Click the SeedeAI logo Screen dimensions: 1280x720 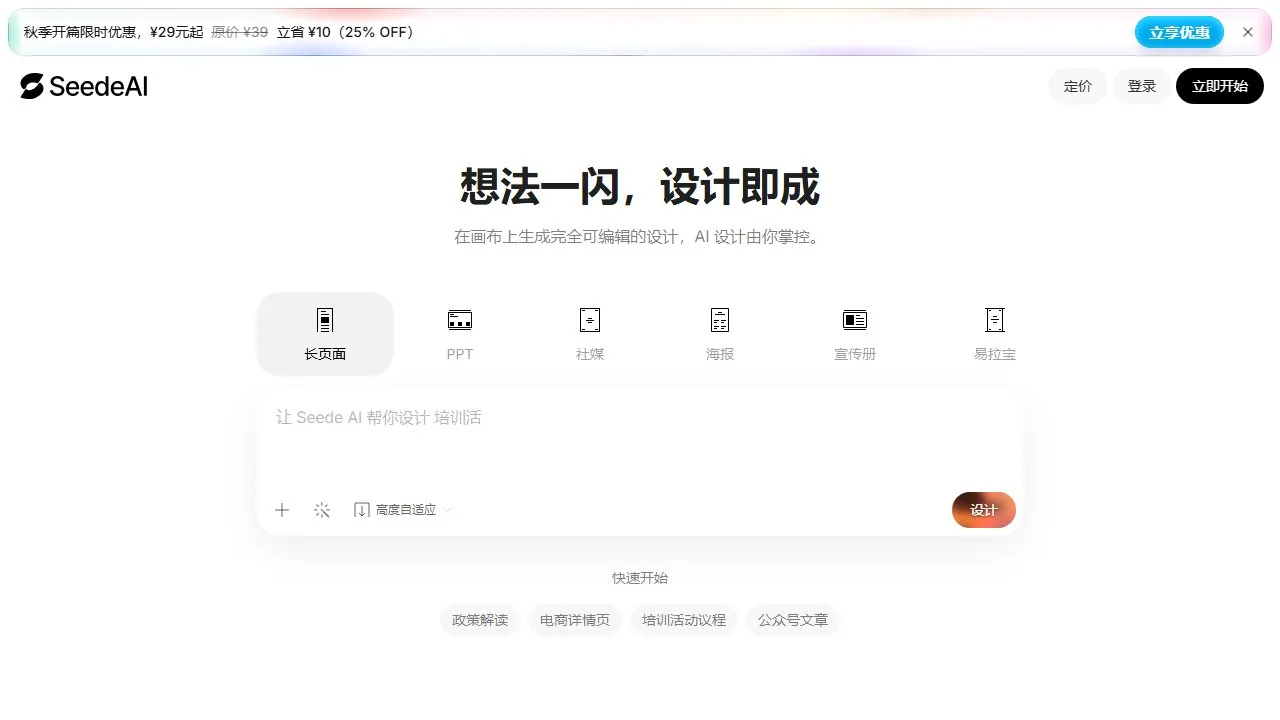click(x=84, y=86)
